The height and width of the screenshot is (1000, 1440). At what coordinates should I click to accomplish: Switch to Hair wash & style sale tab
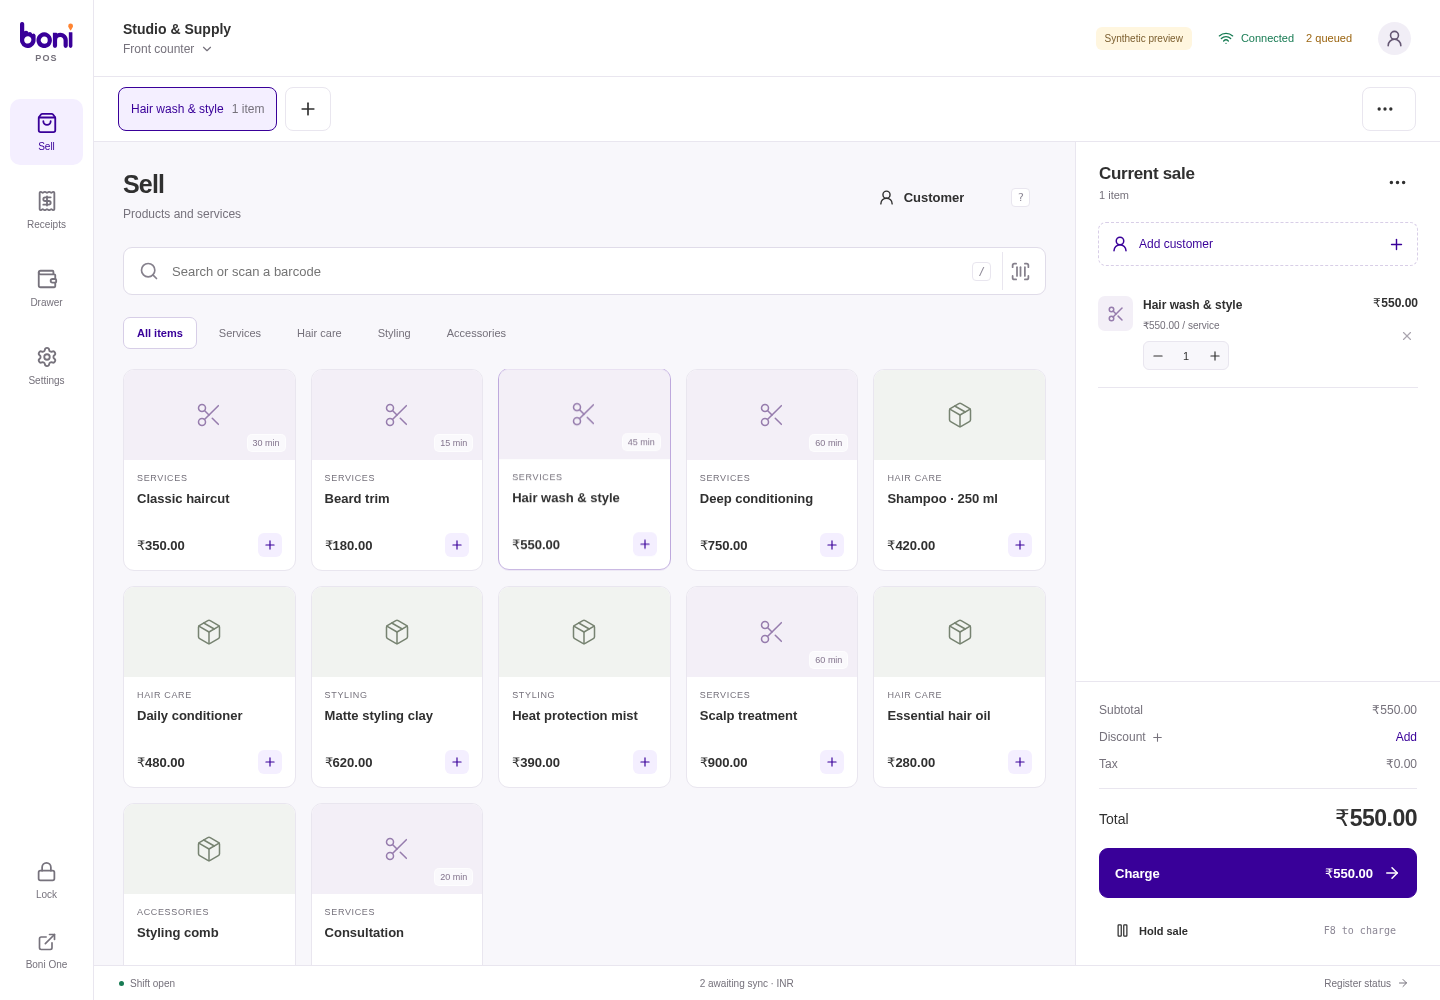pyautogui.click(x=197, y=109)
